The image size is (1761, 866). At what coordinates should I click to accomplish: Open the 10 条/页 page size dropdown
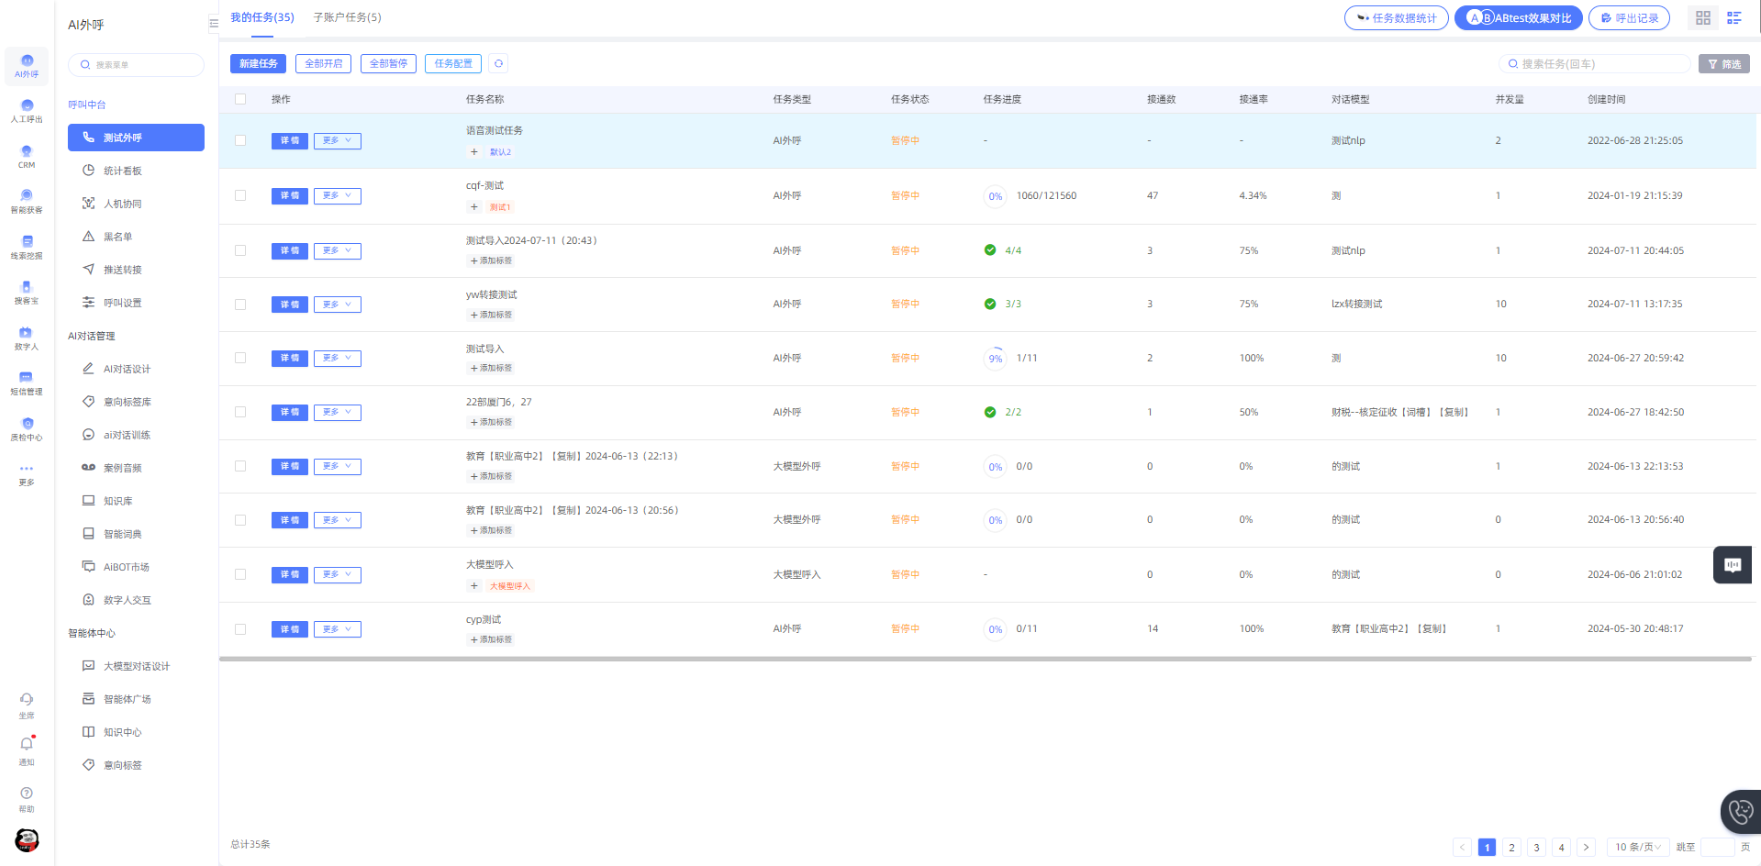click(1637, 847)
